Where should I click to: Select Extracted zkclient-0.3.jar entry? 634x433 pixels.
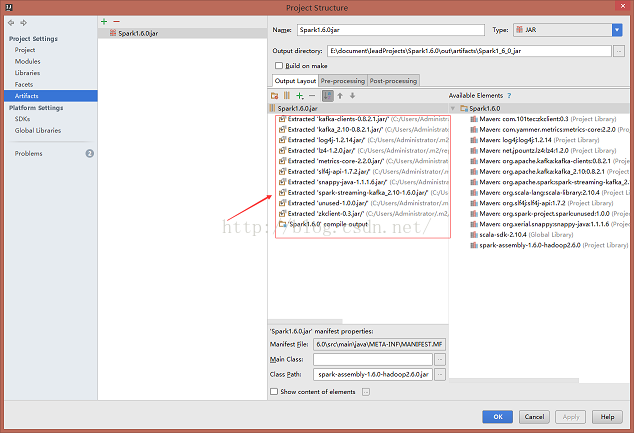point(364,213)
